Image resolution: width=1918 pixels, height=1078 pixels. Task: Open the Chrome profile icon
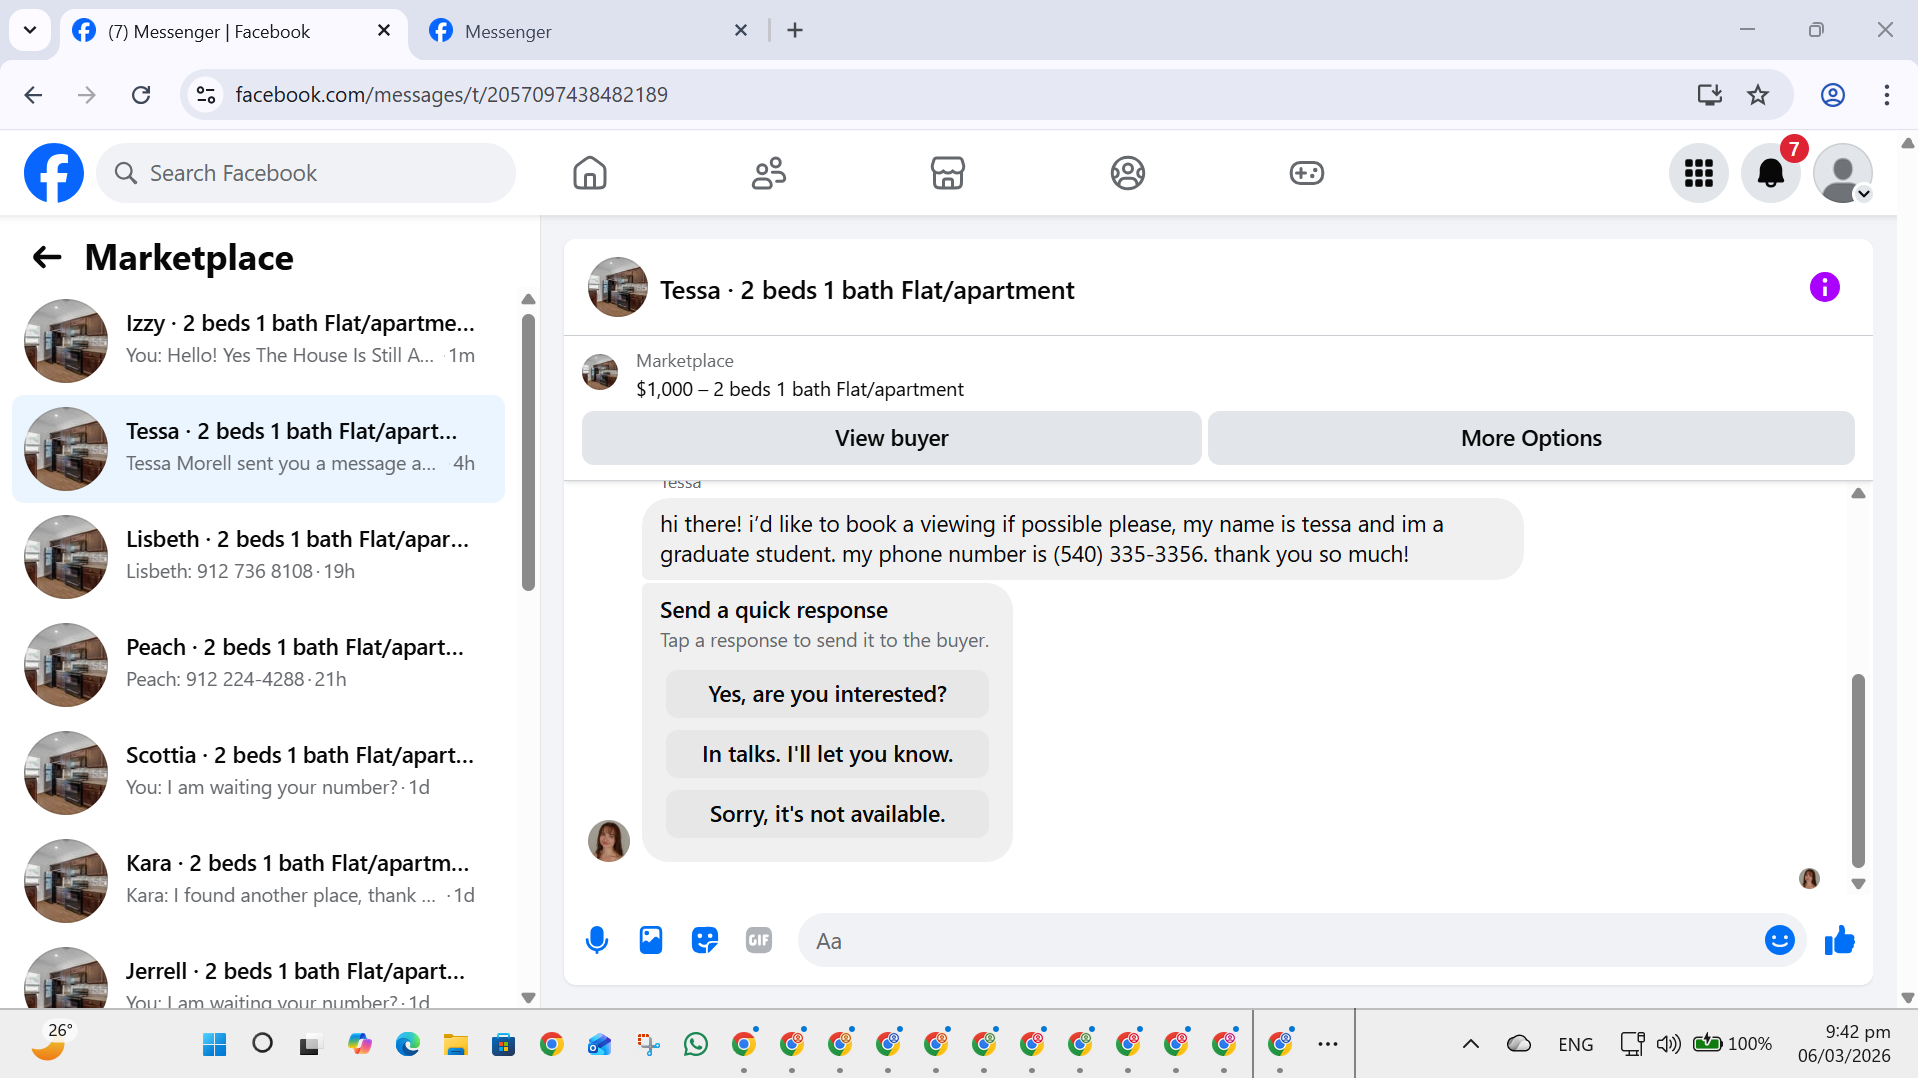click(x=1832, y=94)
